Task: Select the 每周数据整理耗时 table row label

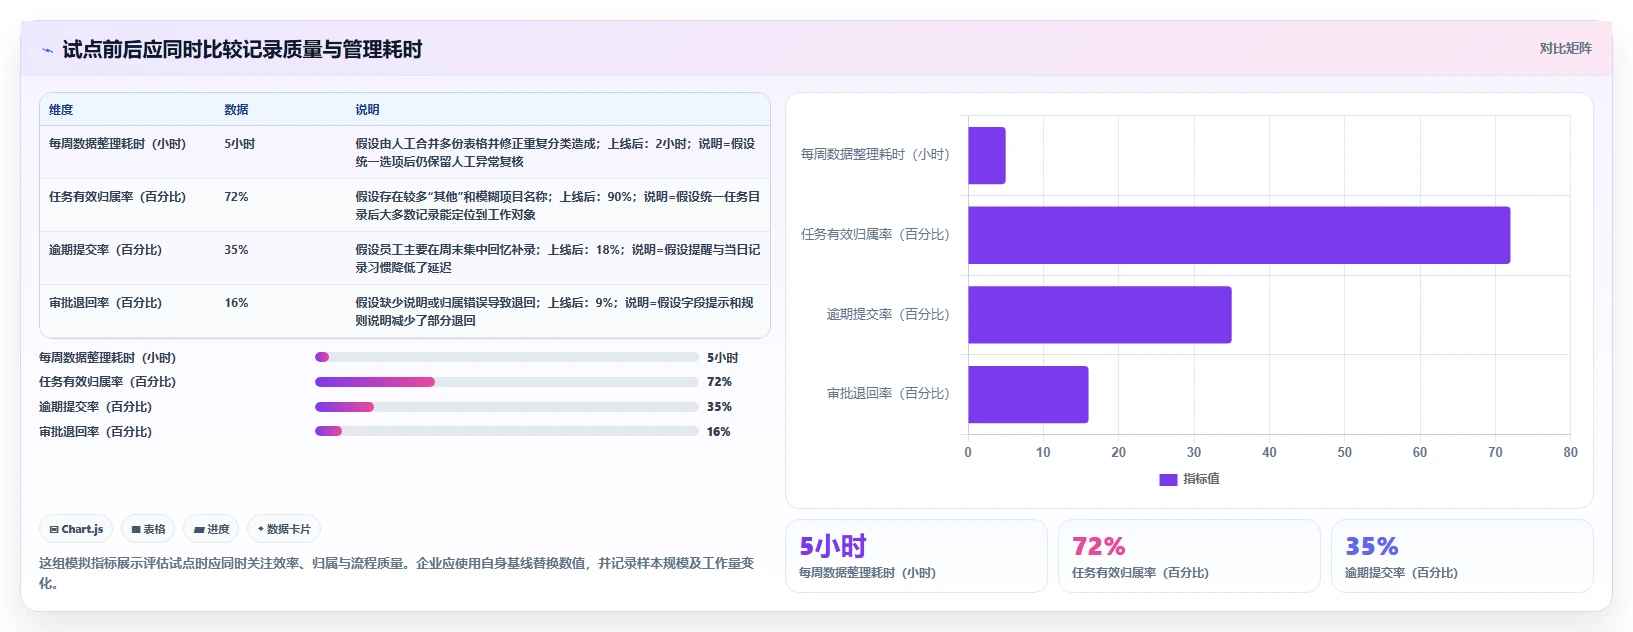Action: (117, 144)
